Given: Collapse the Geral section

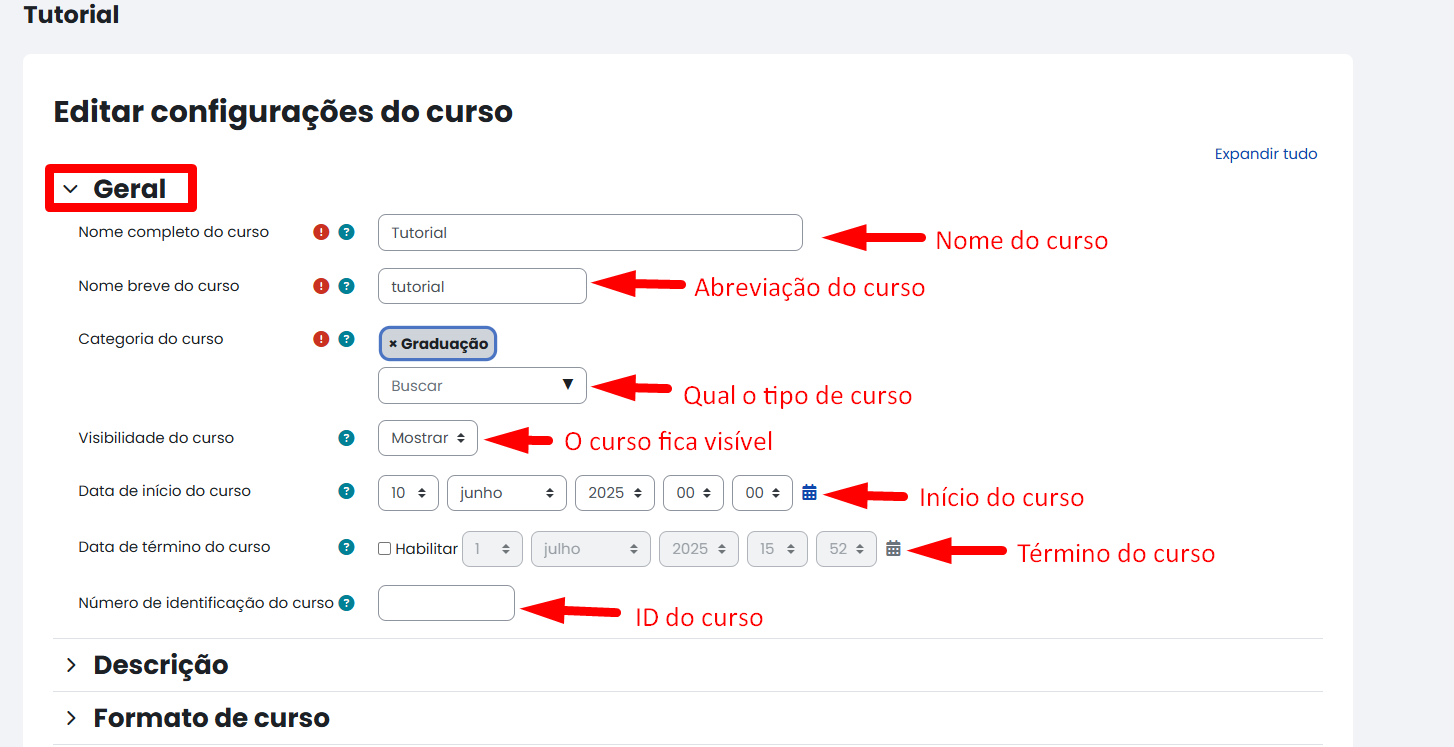Looking at the screenshot, I should point(120,188).
